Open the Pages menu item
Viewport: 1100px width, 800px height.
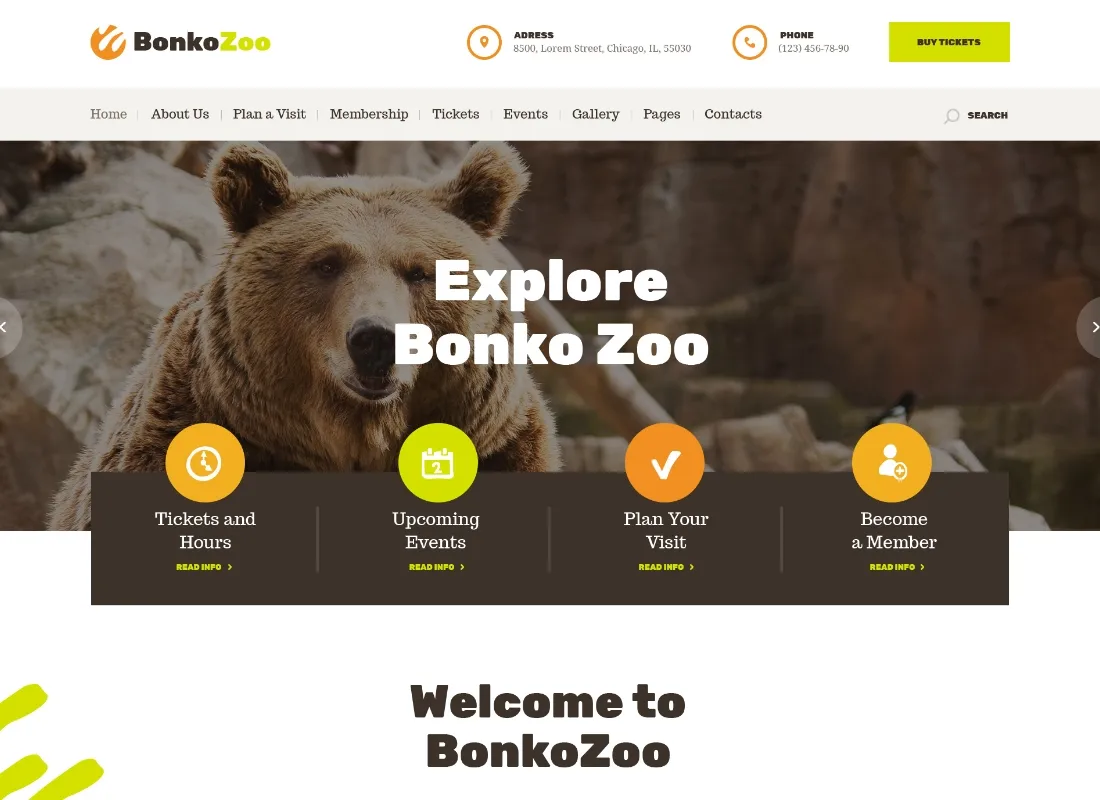[x=662, y=114]
